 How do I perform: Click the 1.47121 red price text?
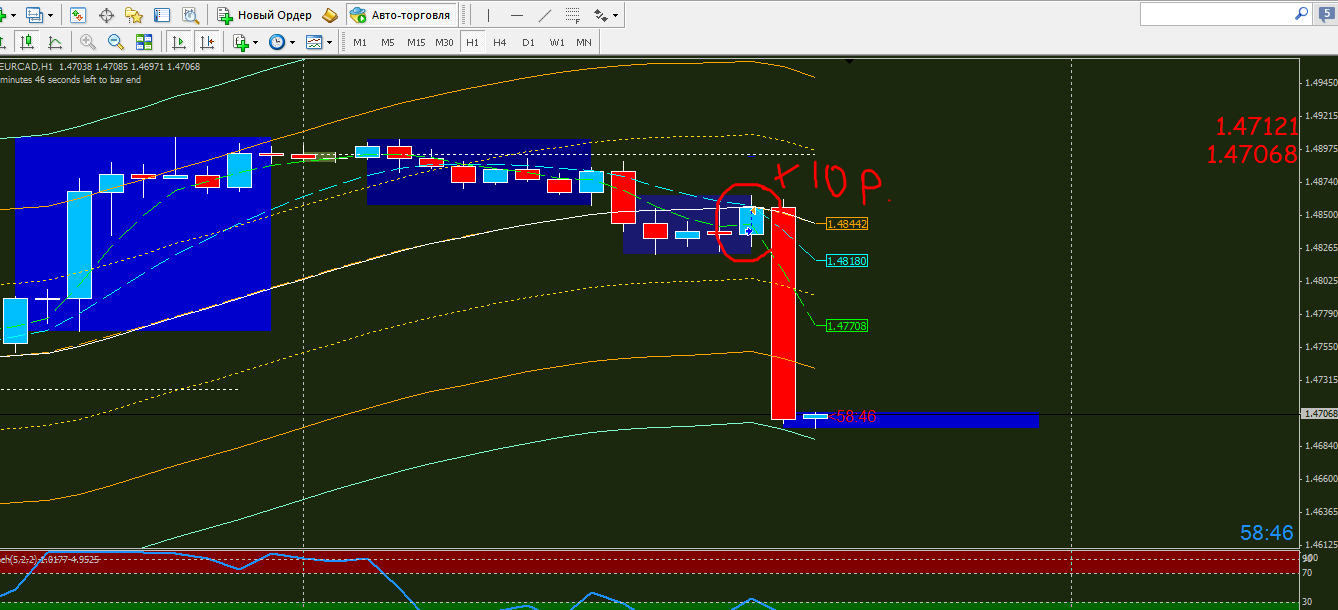(1257, 126)
